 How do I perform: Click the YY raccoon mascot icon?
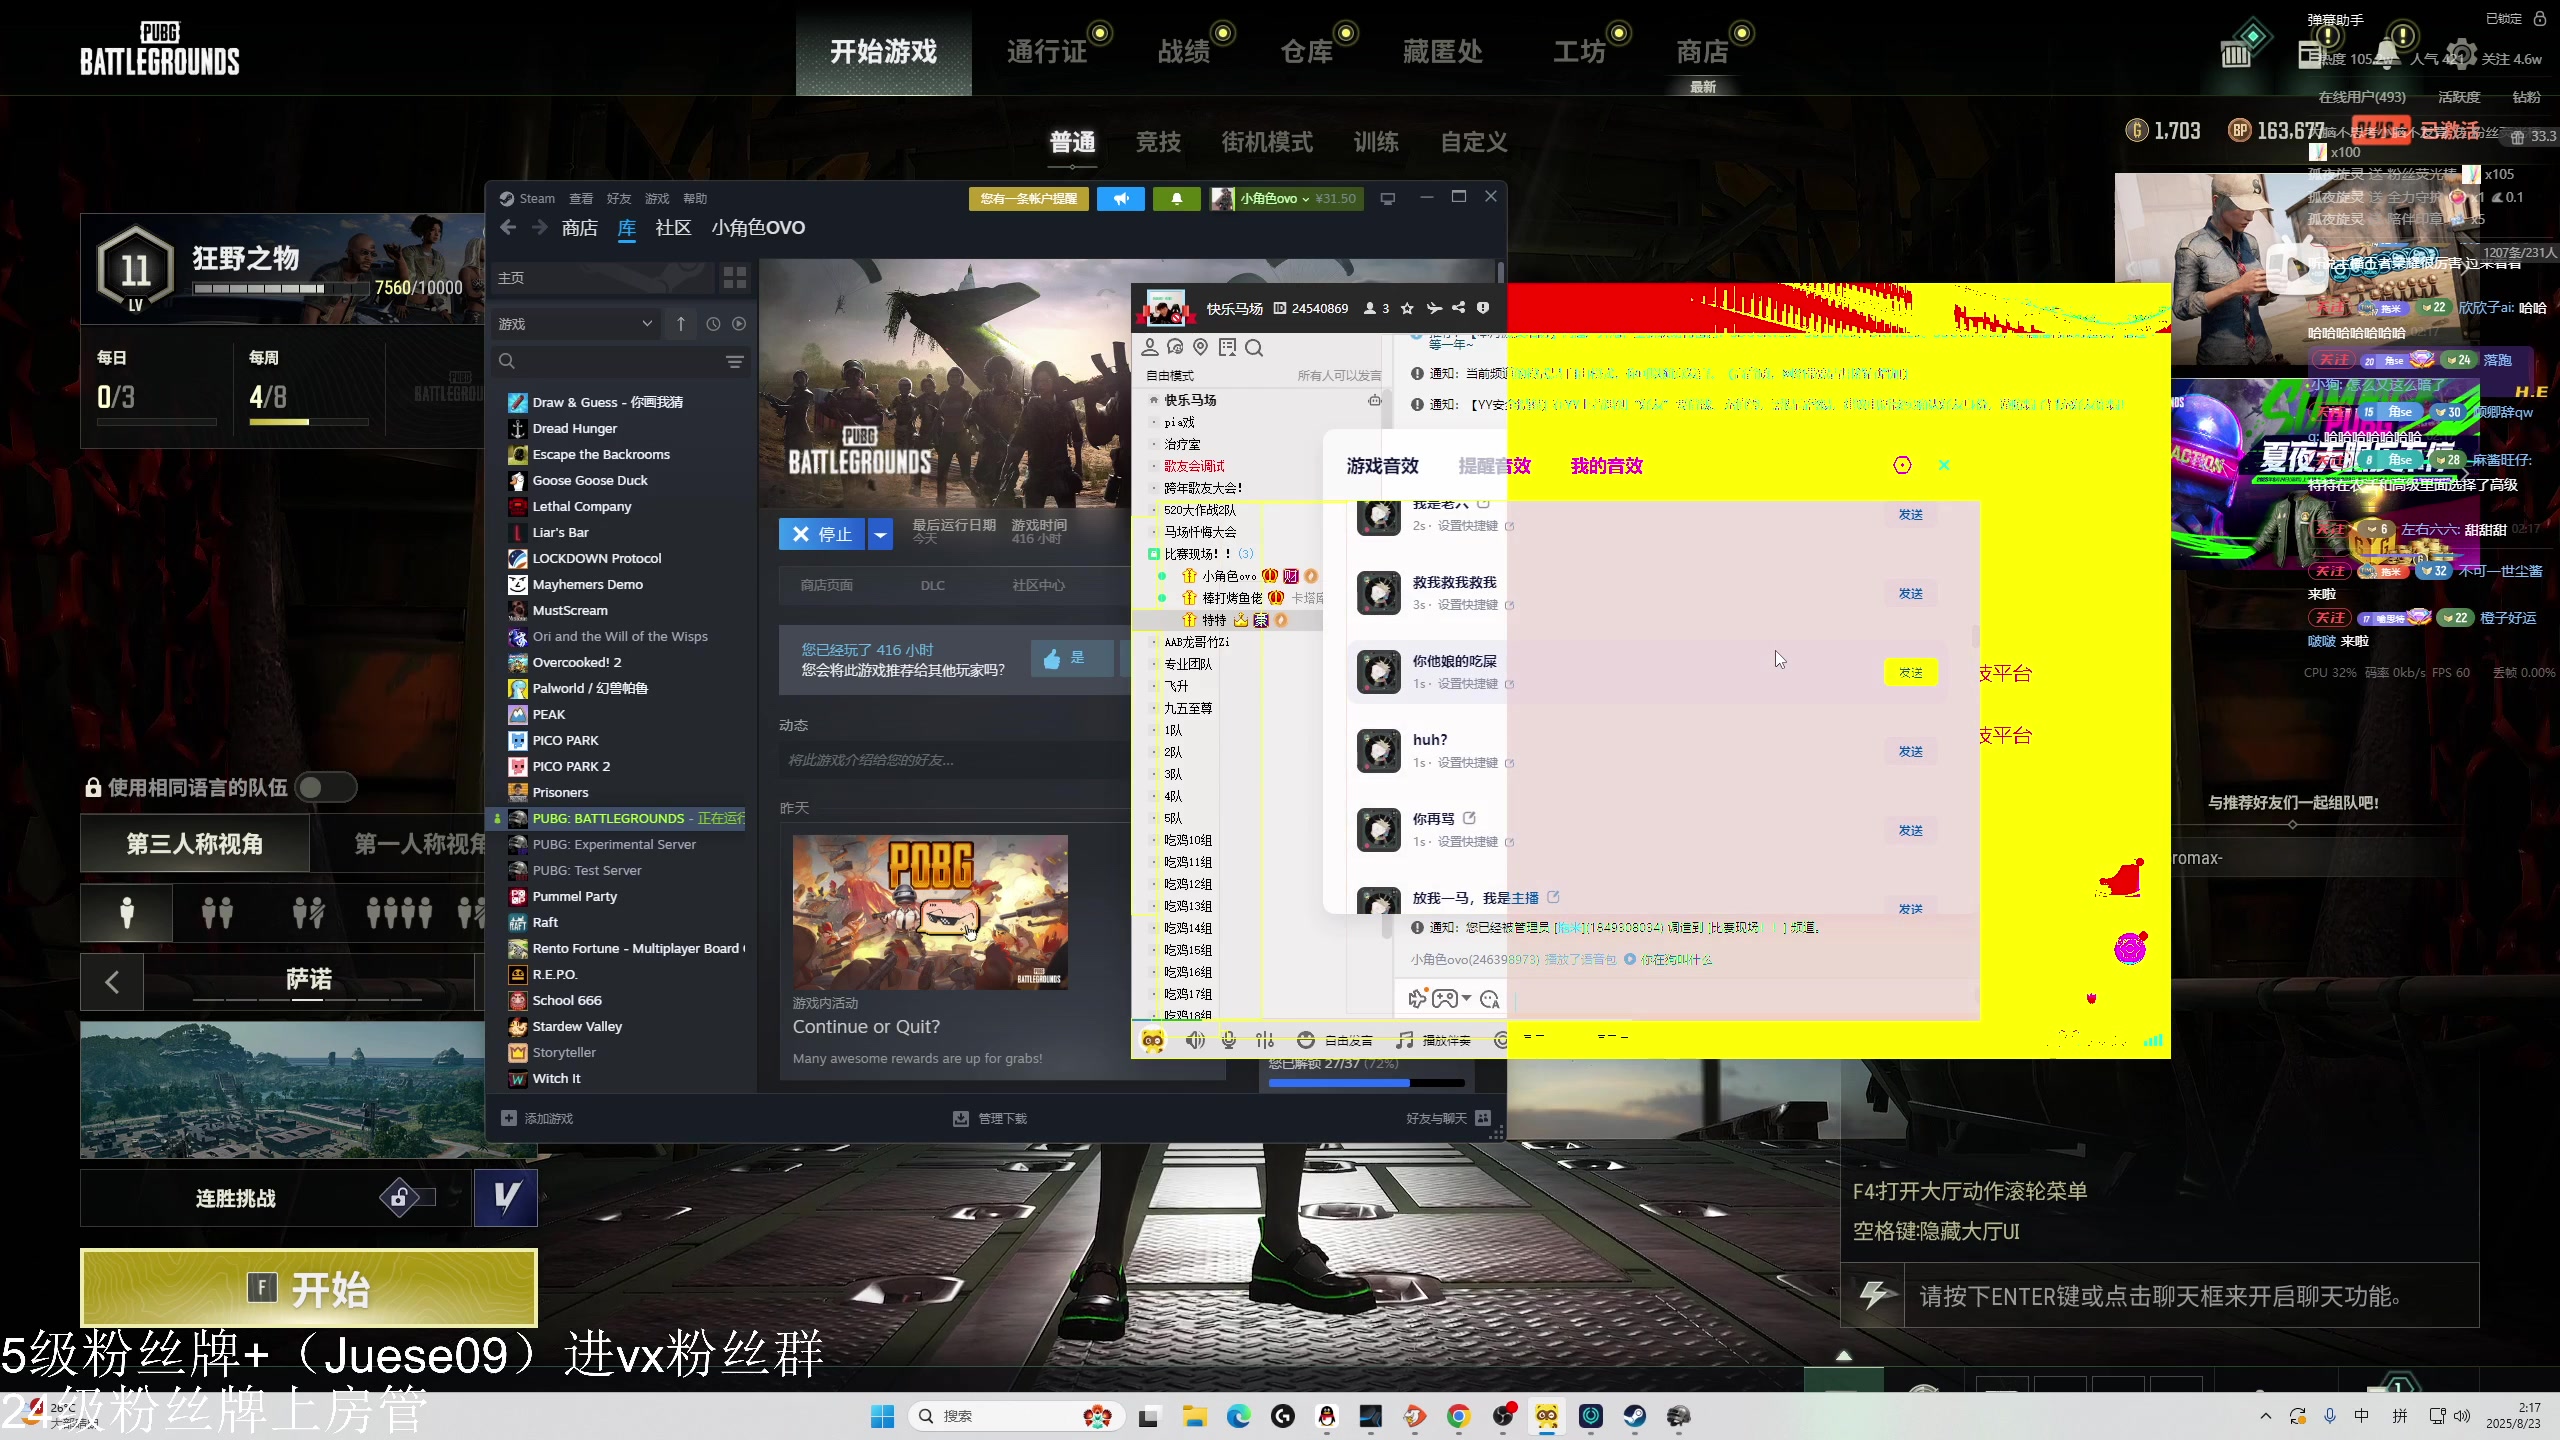coord(1153,1040)
